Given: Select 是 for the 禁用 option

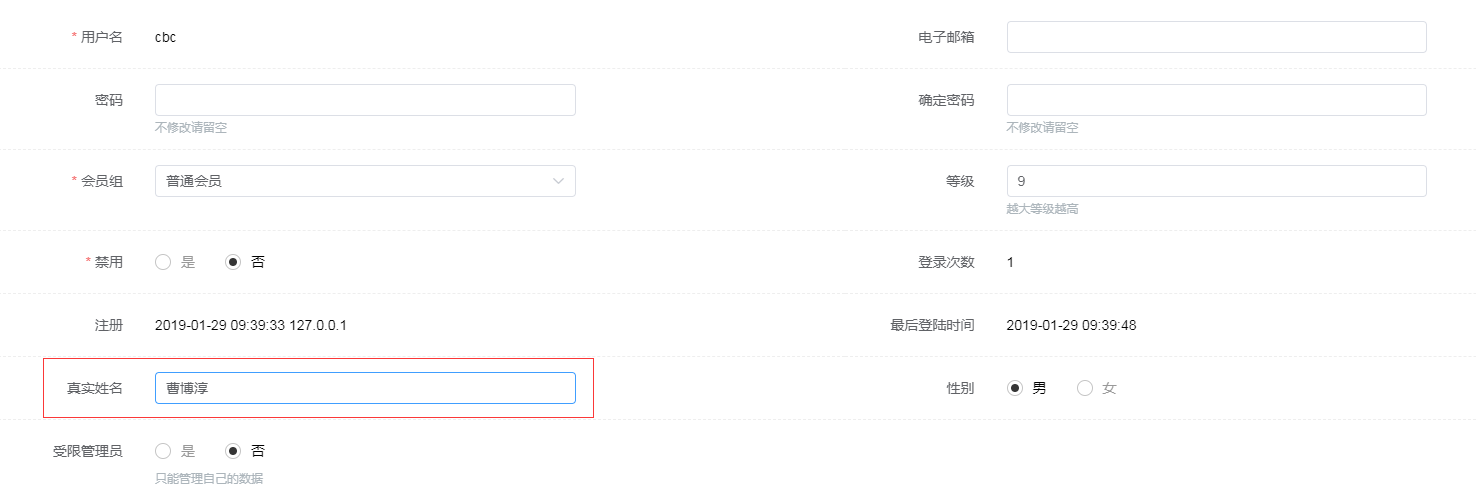Looking at the screenshot, I should (164, 262).
